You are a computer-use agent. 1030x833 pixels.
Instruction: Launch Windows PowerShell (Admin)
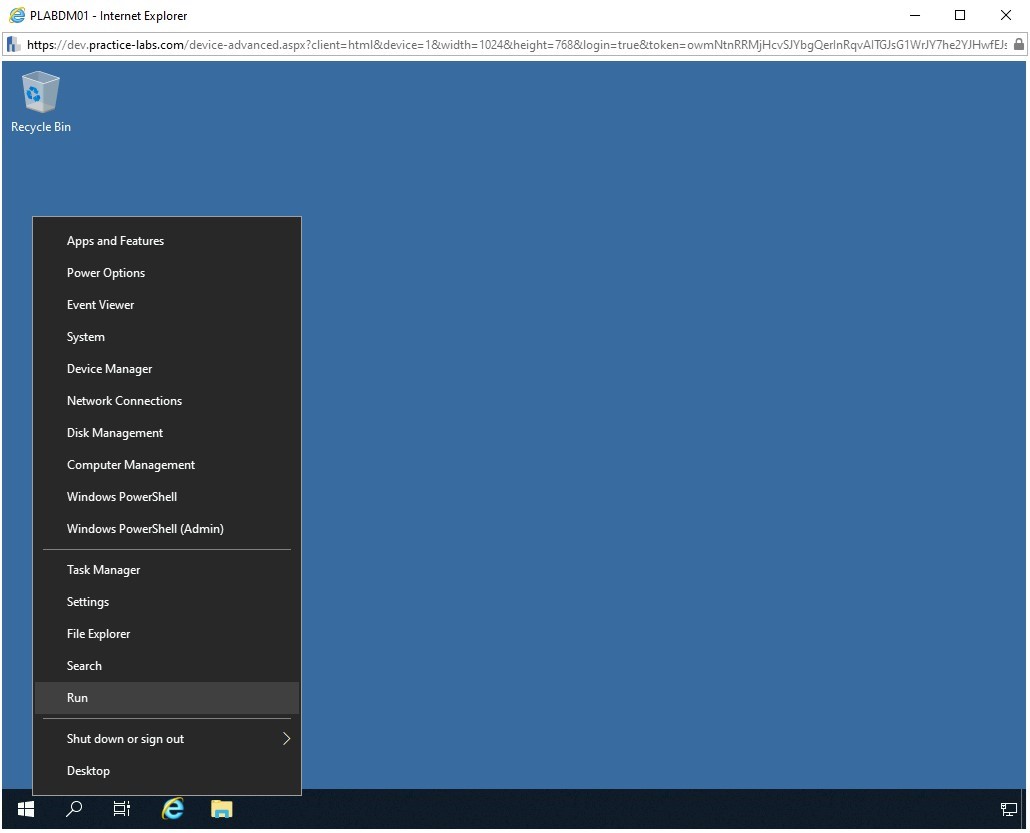(145, 529)
